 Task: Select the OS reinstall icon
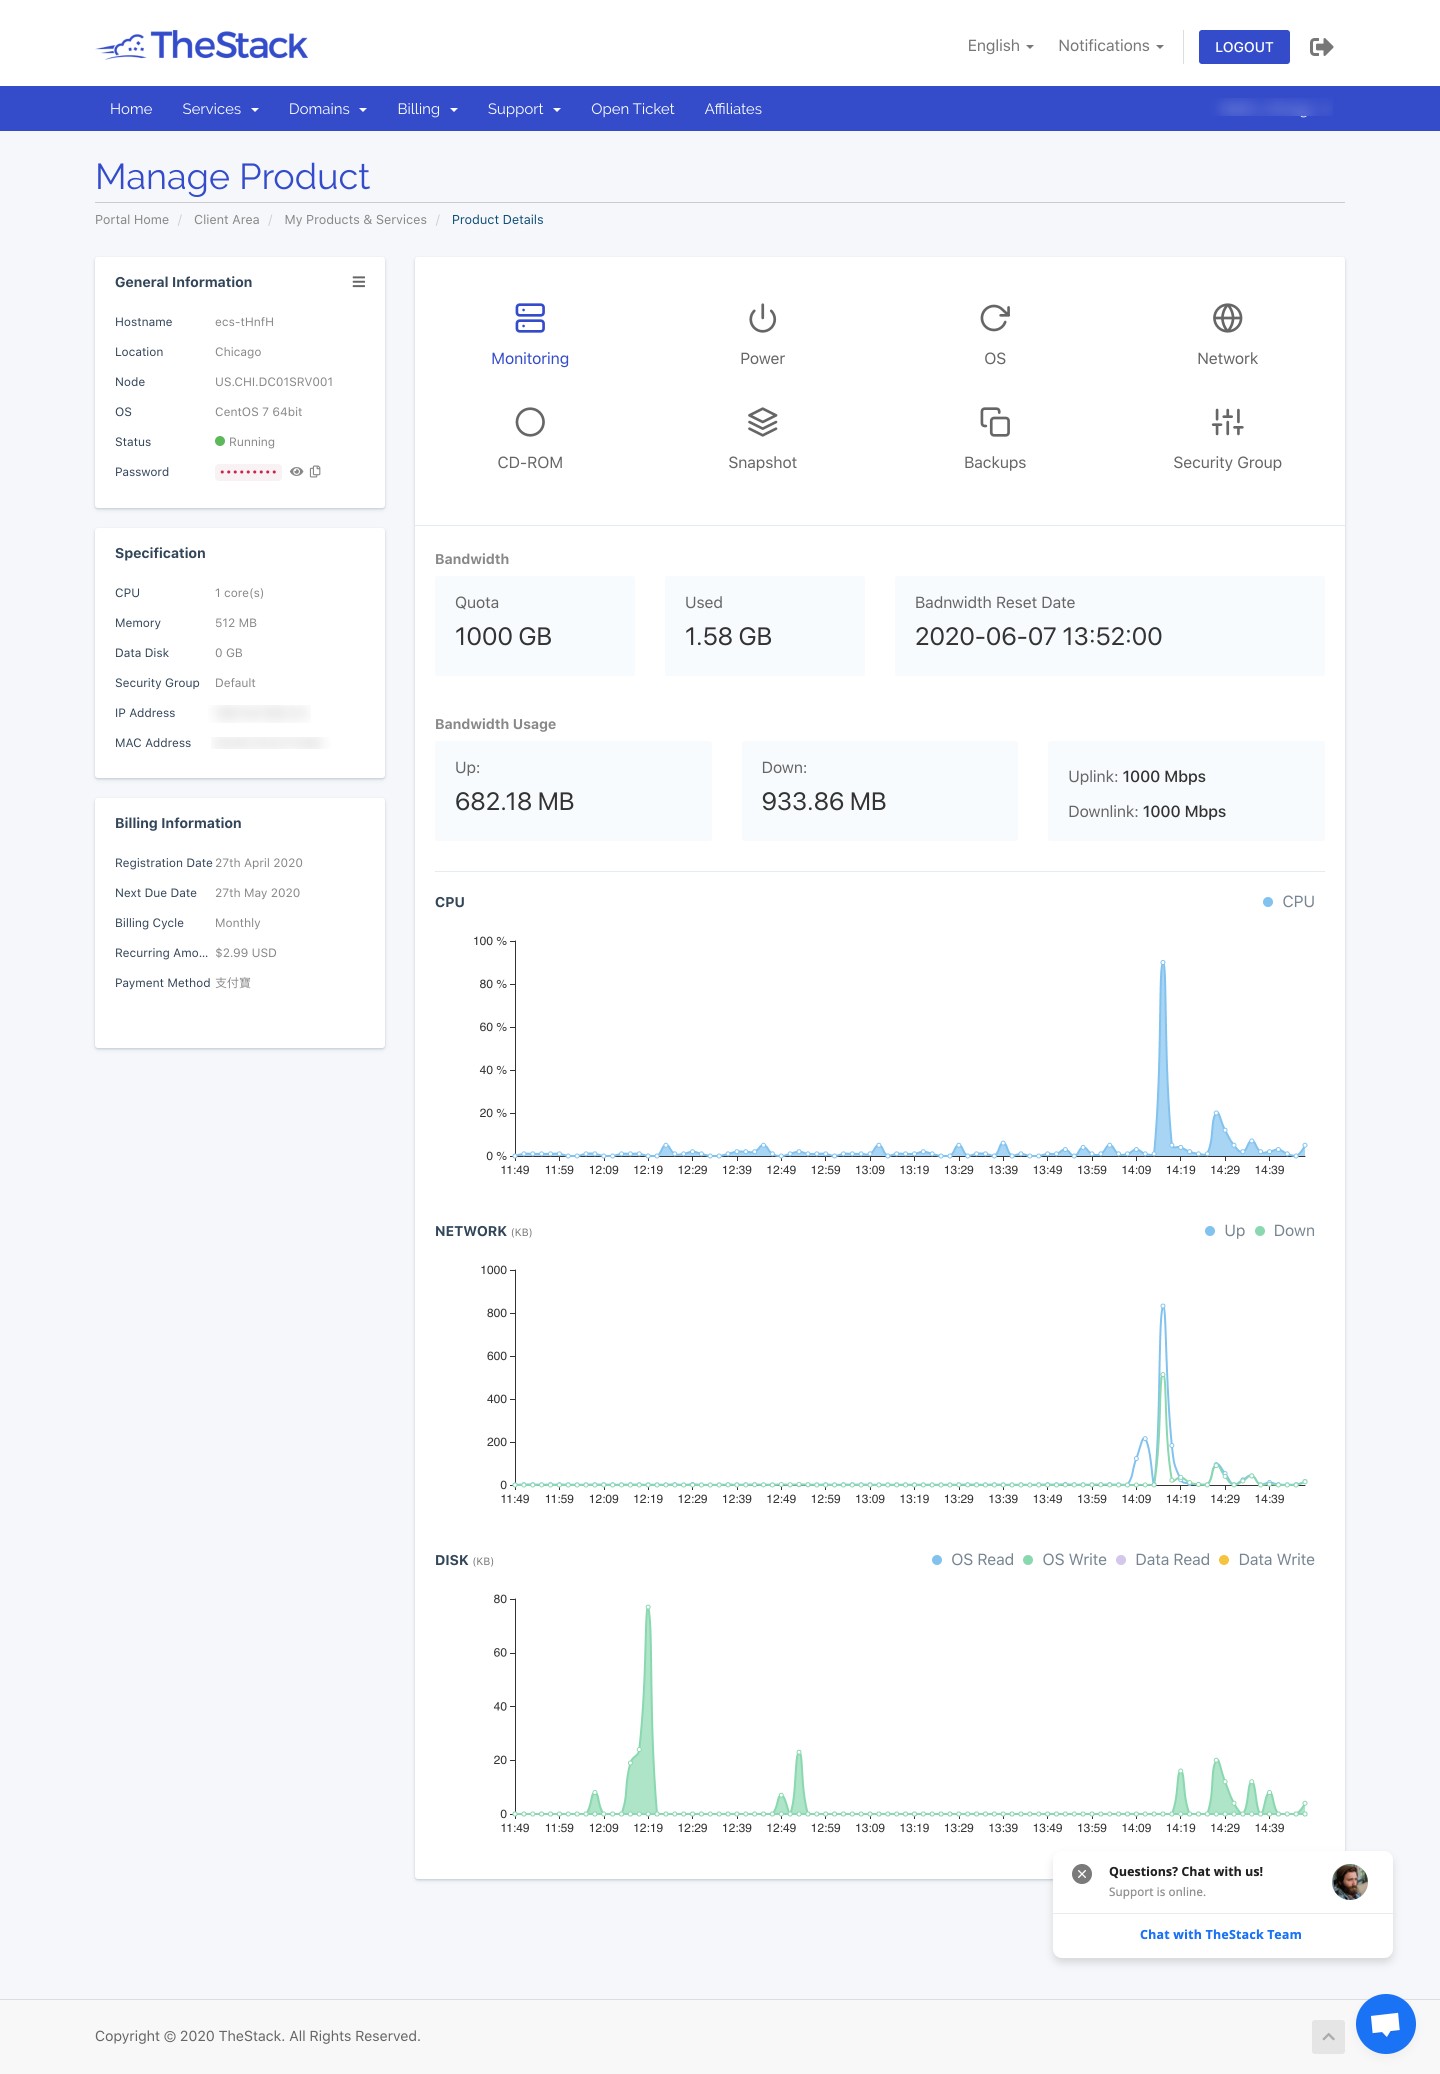coord(995,319)
